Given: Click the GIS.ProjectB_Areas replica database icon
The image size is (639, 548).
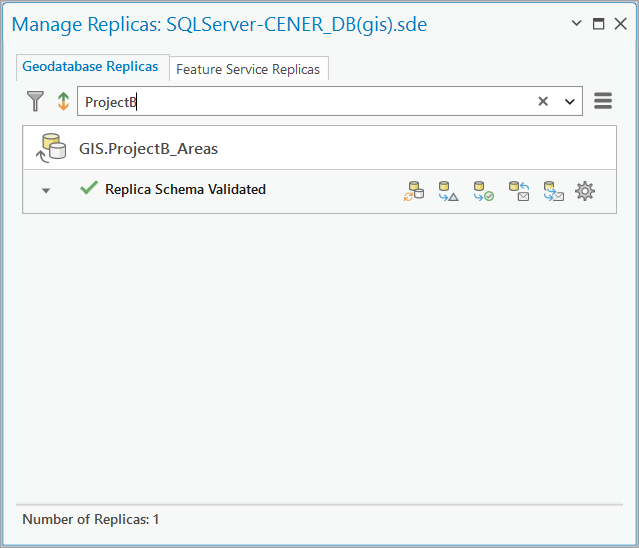Looking at the screenshot, I should [51, 148].
